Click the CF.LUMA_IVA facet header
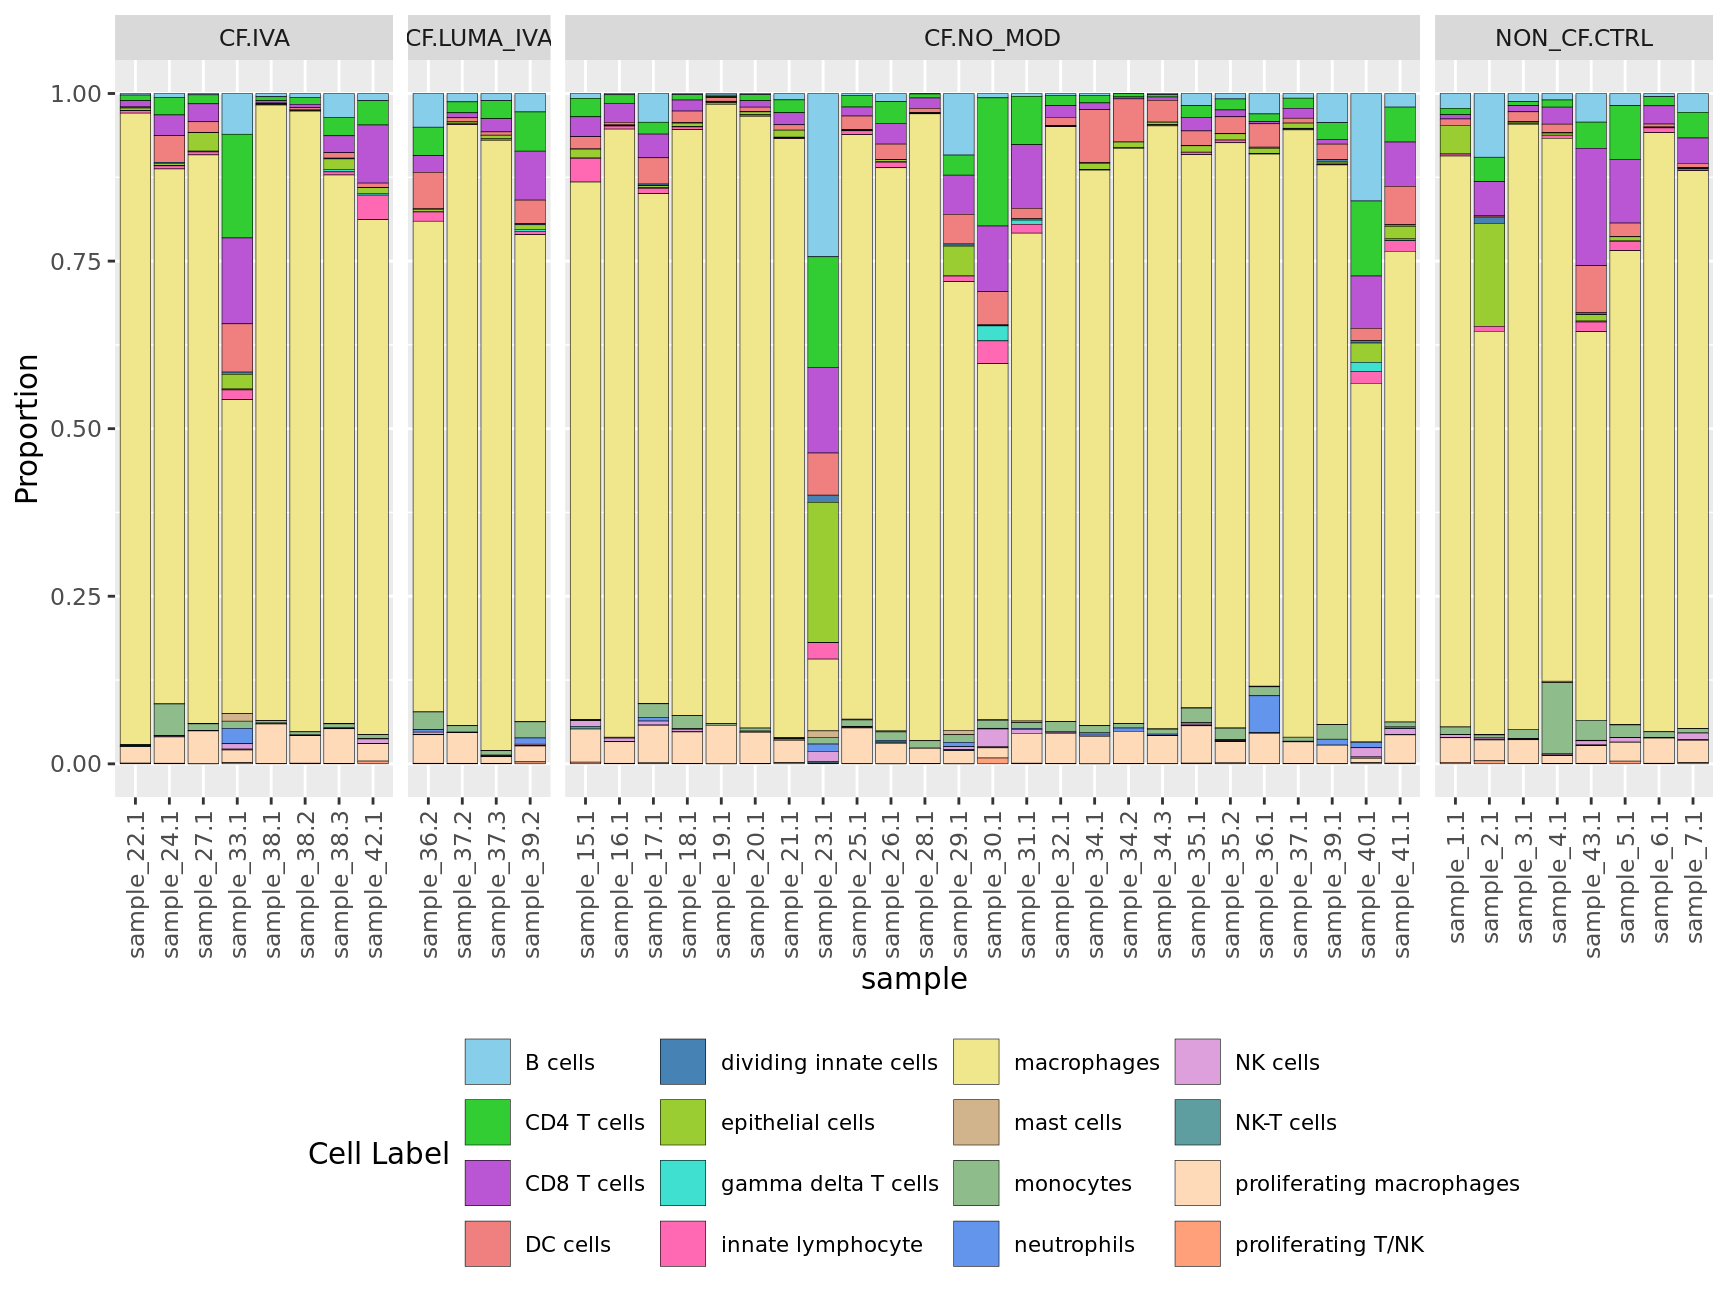 [x=479, y=38]
